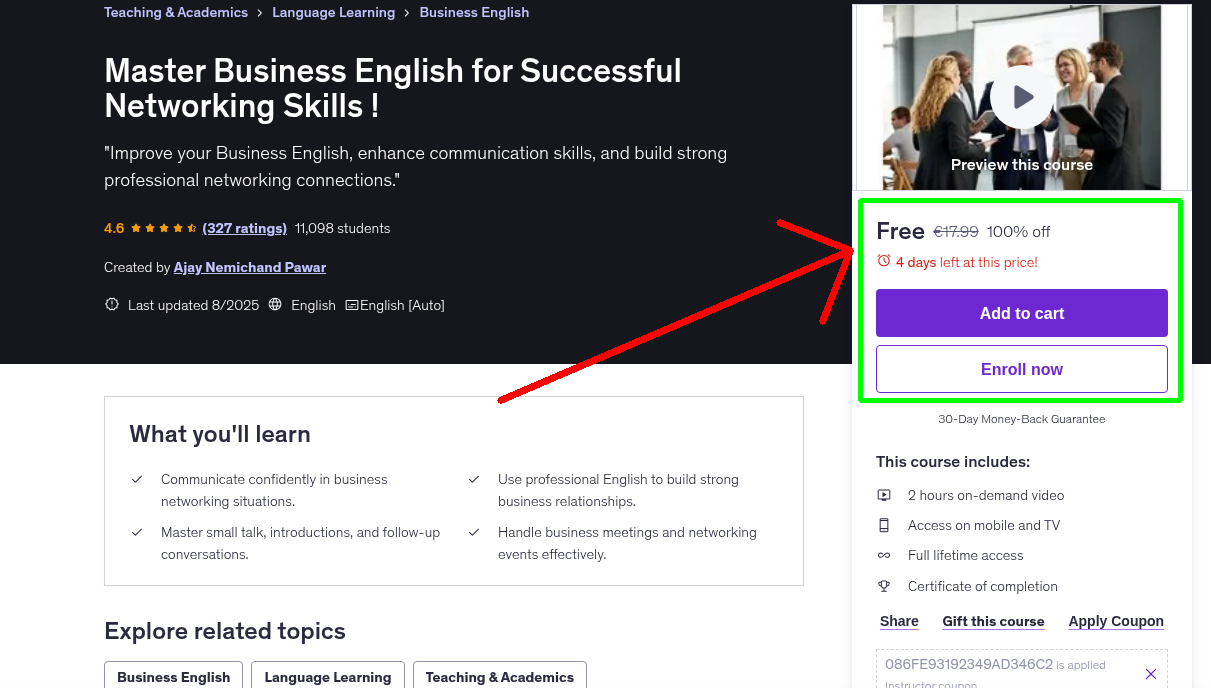The width and height of the screenshot is (1211, 688).
Task: Click the clock icon beside Last updated 8/2025
Action: (x=111, y=304)
